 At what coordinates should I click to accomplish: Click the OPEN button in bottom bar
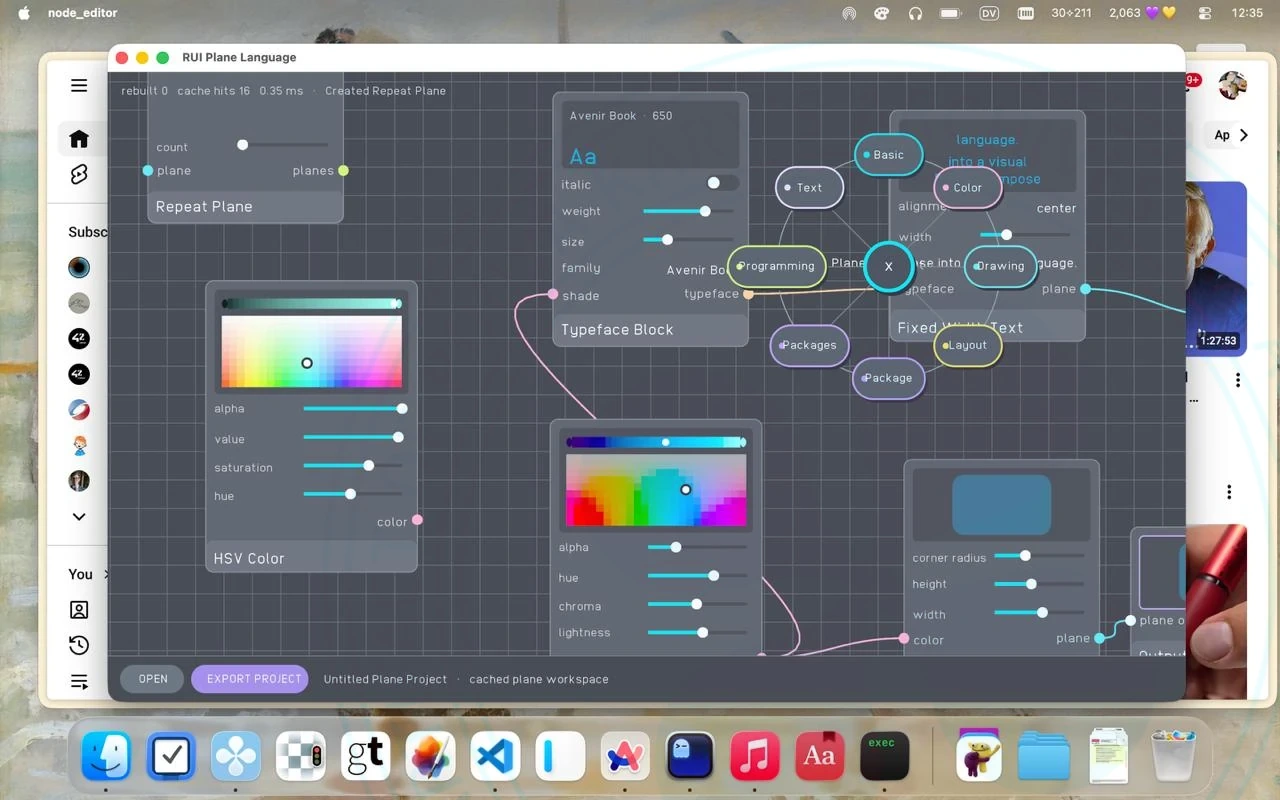[x=153, y=679]
